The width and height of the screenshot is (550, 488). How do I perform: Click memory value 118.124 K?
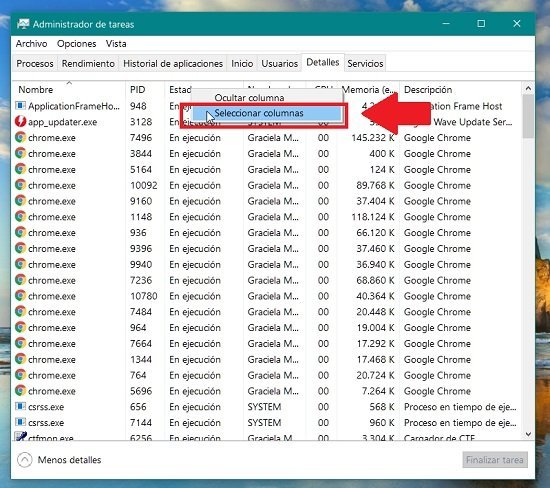click(373, 217)
